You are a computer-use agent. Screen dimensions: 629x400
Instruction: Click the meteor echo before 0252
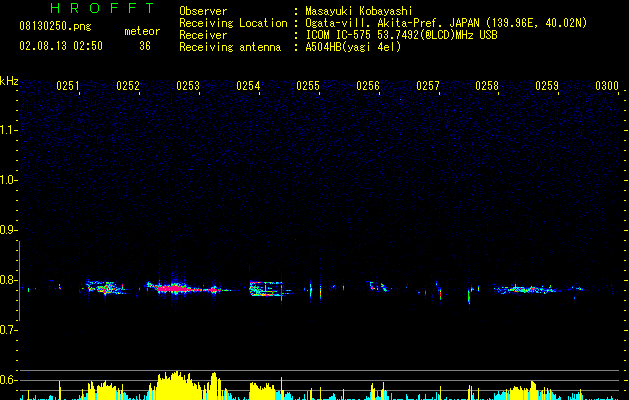tap(105, 288)
